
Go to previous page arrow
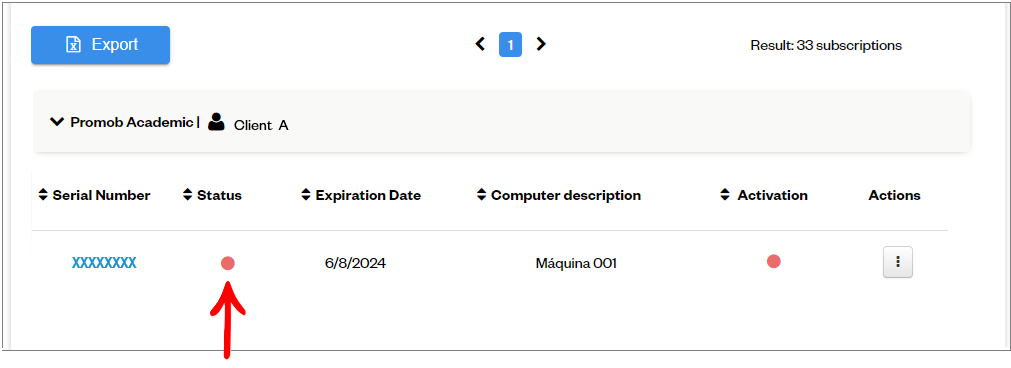coord(480,44)
